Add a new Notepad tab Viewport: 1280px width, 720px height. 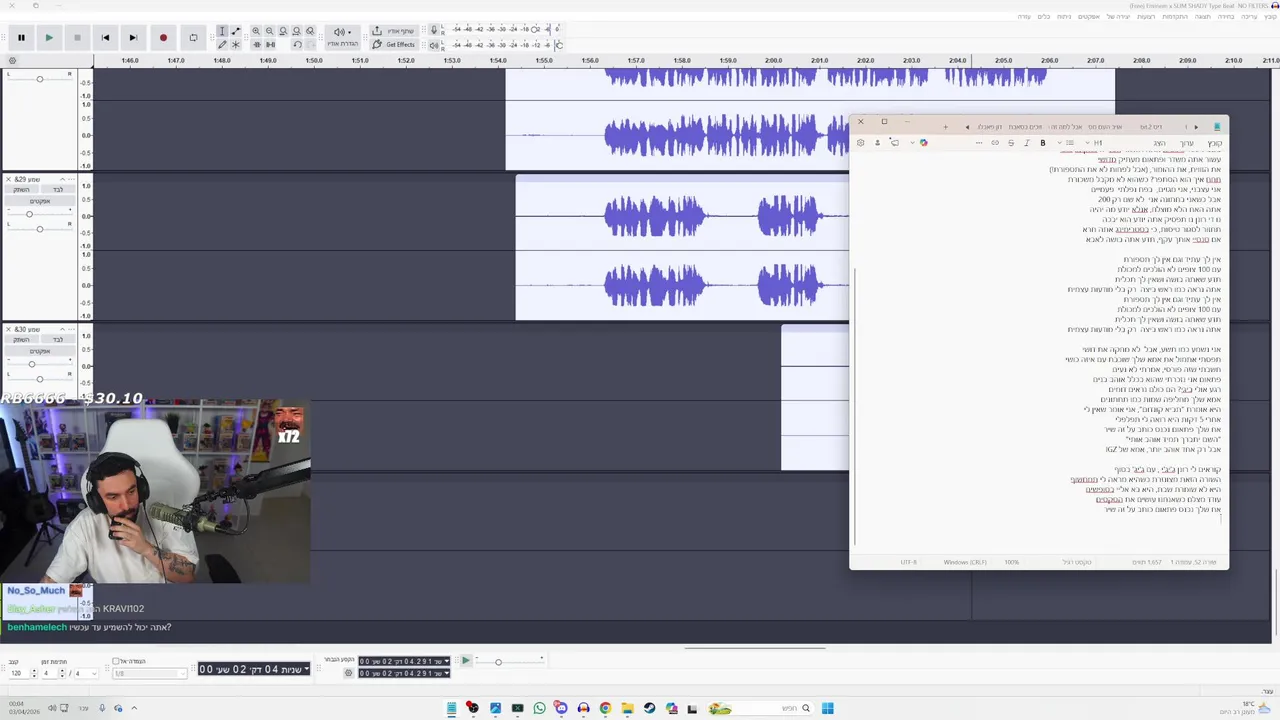click(946, 127)
